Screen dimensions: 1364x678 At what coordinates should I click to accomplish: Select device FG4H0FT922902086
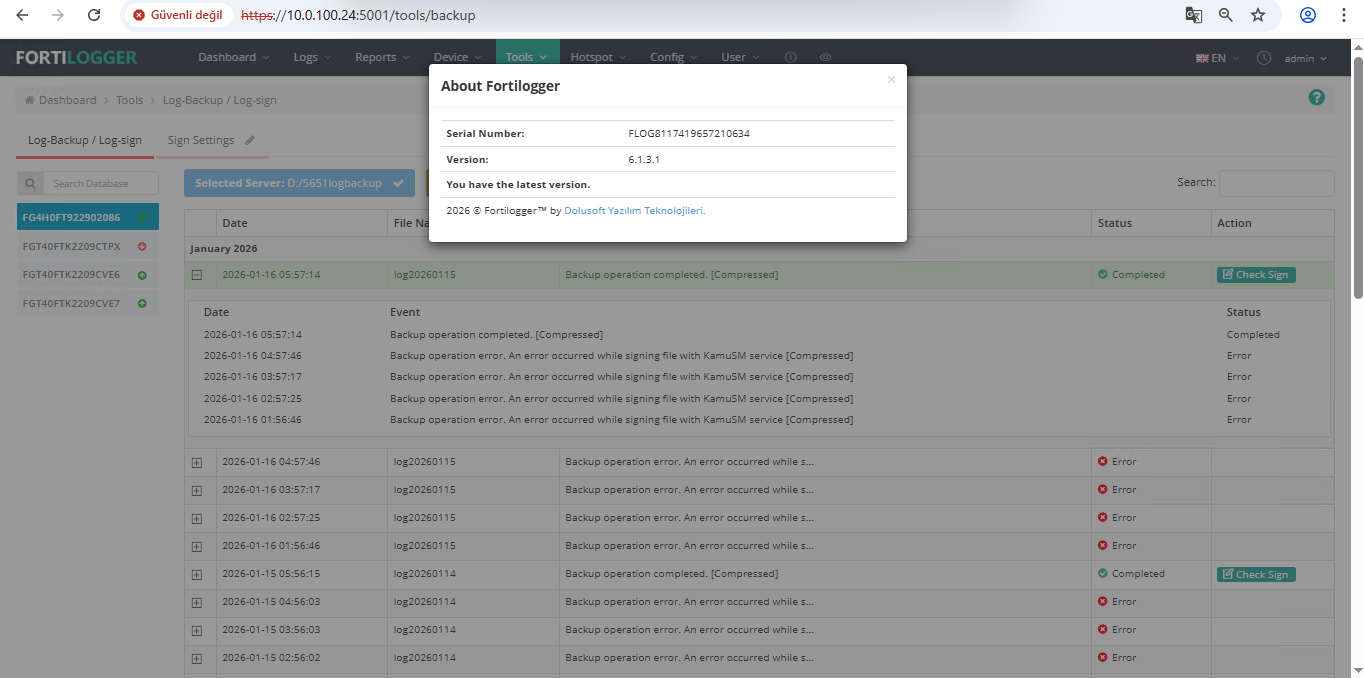pos(88,217)
